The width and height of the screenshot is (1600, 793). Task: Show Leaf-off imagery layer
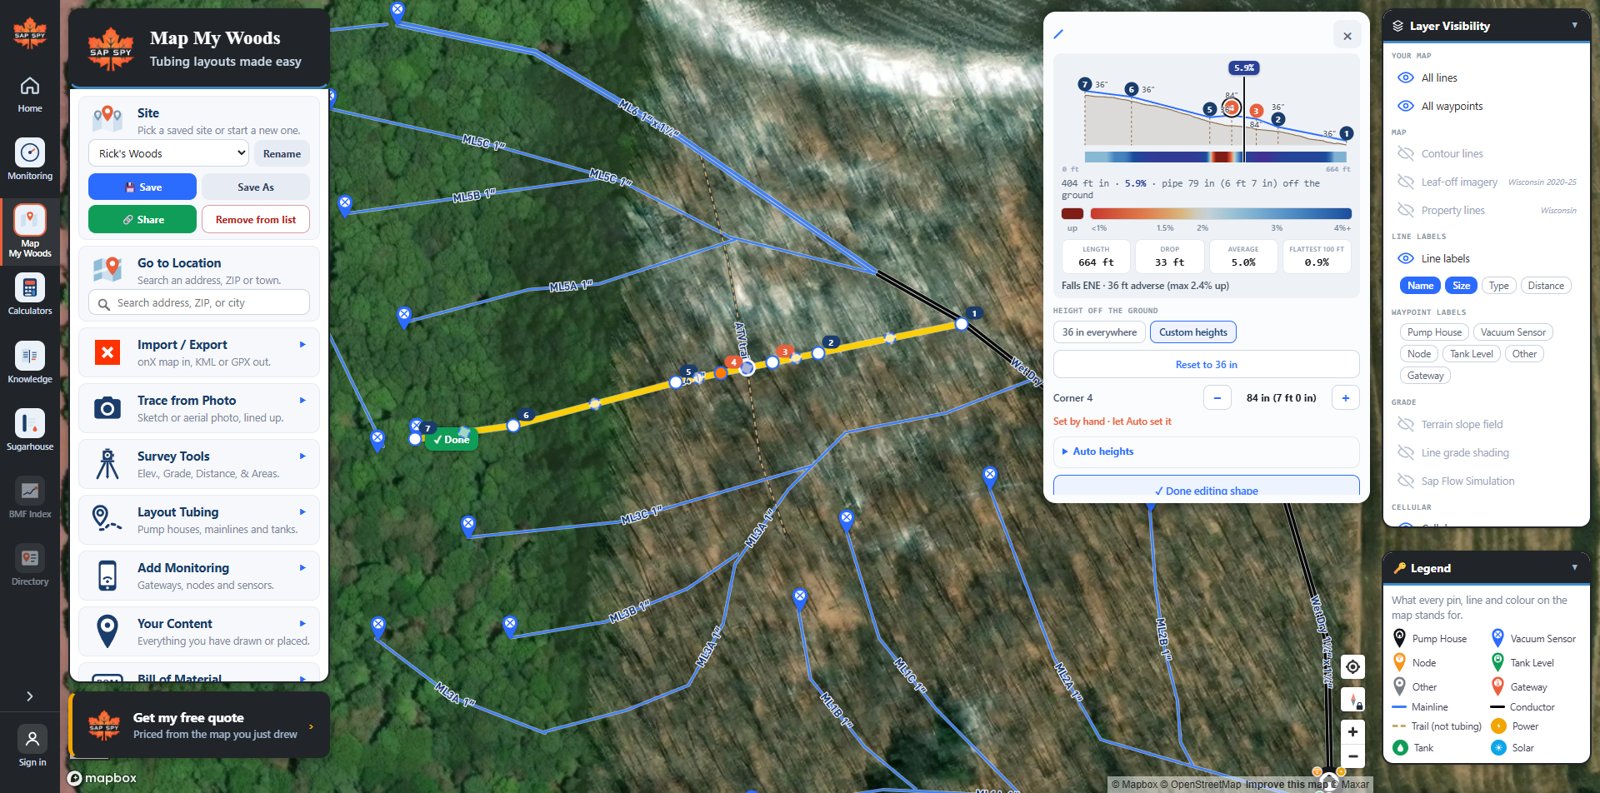point(1405,182)
